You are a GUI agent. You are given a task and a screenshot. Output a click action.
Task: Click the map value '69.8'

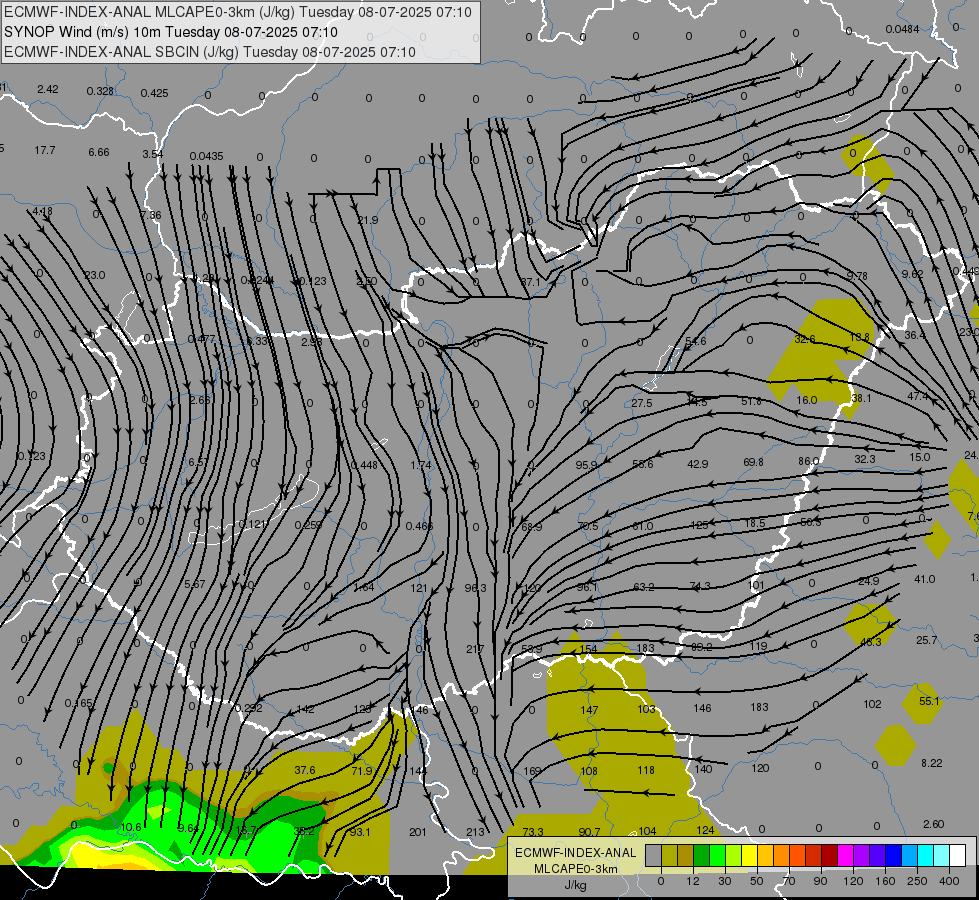753,462
